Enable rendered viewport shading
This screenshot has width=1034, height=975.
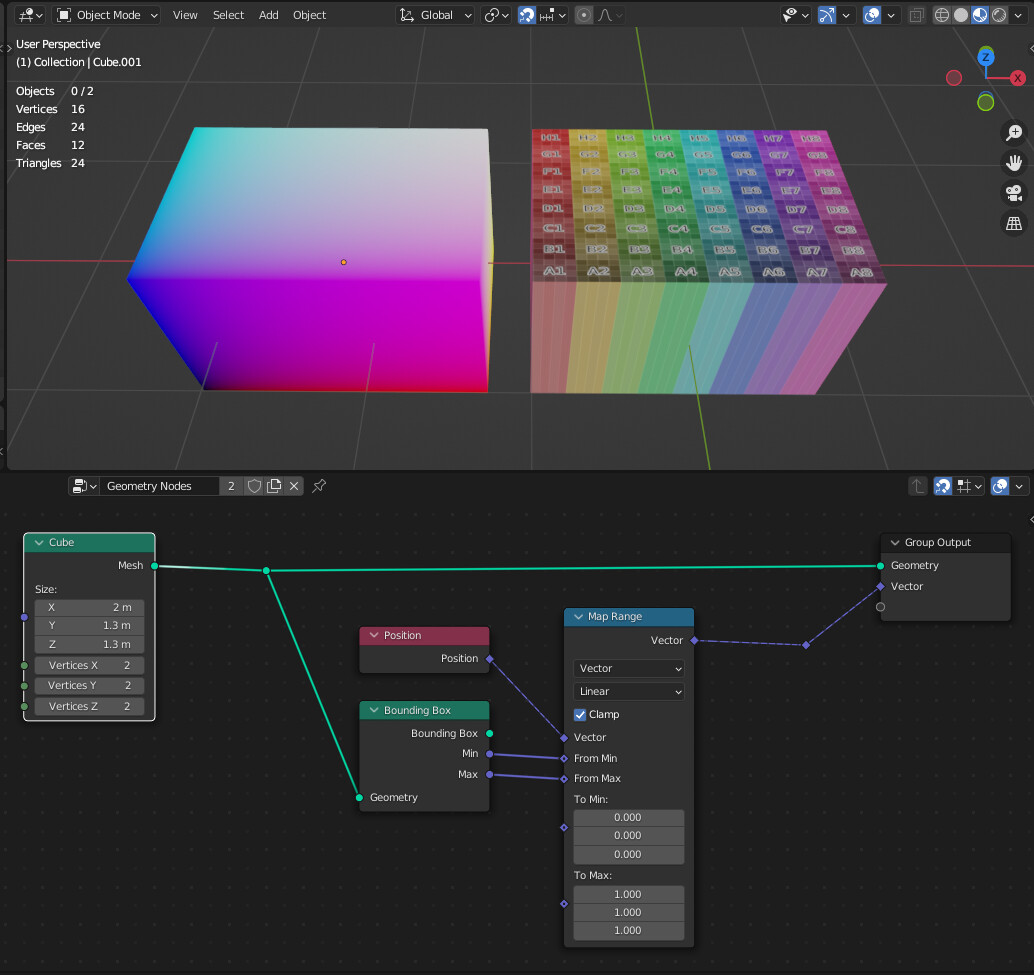[997, 14]
